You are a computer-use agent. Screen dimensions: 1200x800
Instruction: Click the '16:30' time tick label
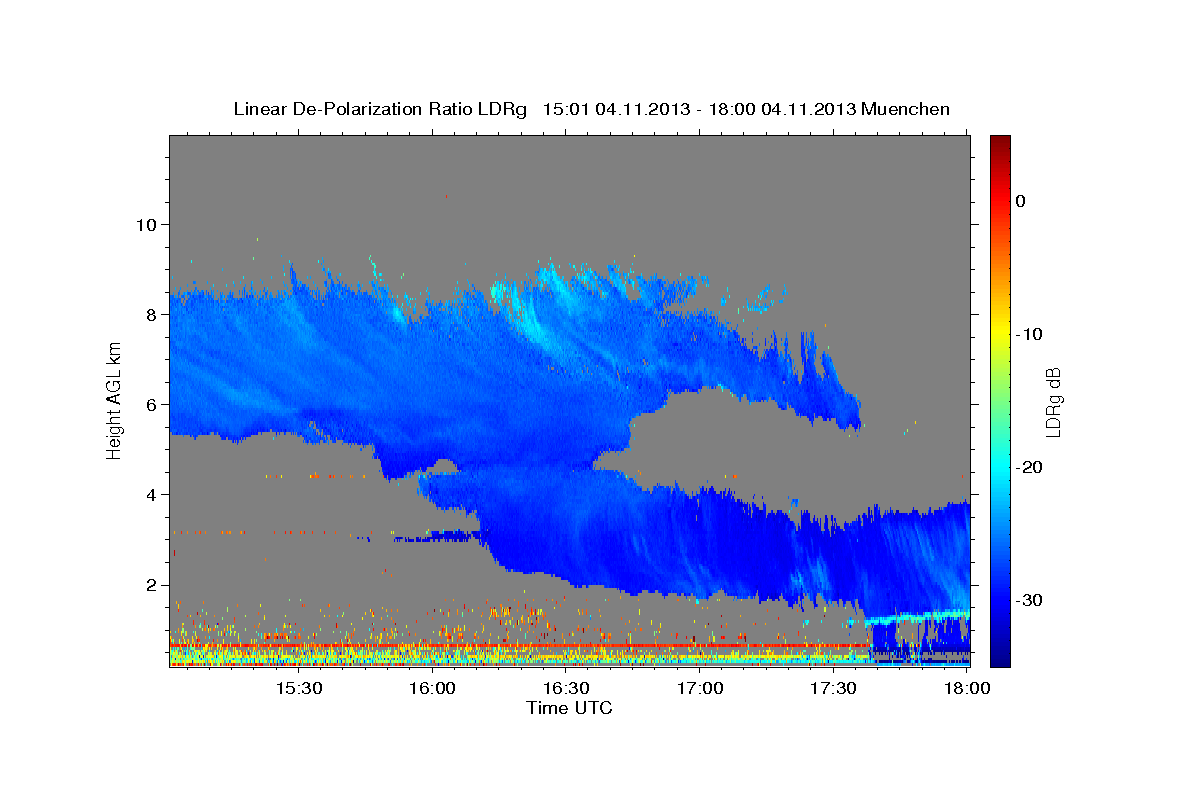pyautogui.click(x=566, y=689)
